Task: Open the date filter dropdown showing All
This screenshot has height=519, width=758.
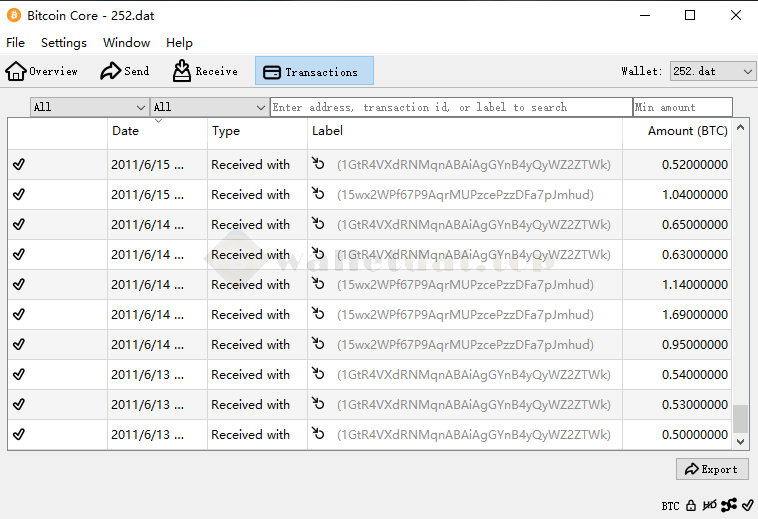Action: [89, 107]
